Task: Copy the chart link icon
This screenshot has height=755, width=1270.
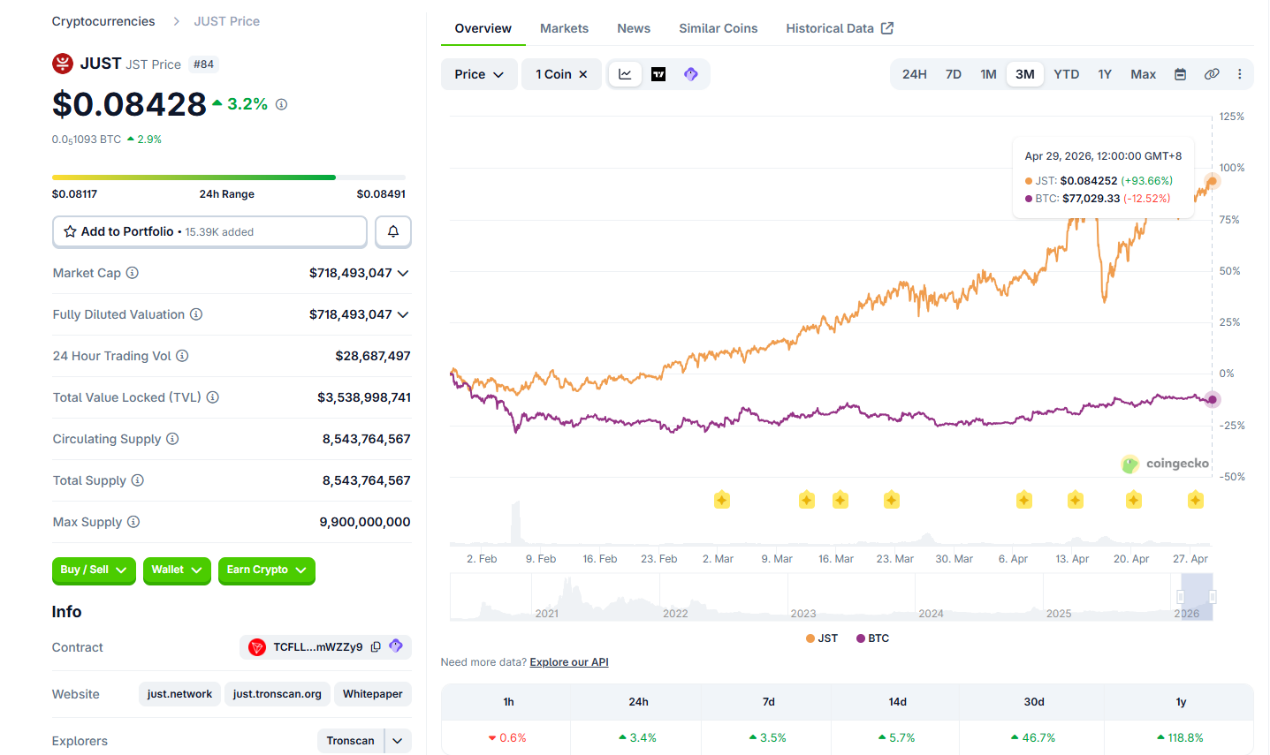Action: (x=1211, y=74)
